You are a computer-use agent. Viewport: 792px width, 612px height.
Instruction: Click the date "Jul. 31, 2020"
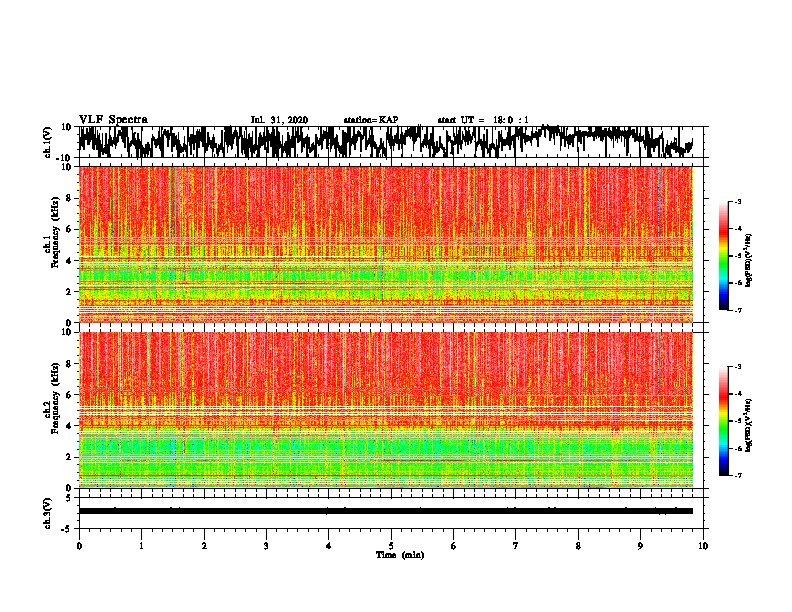(x=279, y=120)
